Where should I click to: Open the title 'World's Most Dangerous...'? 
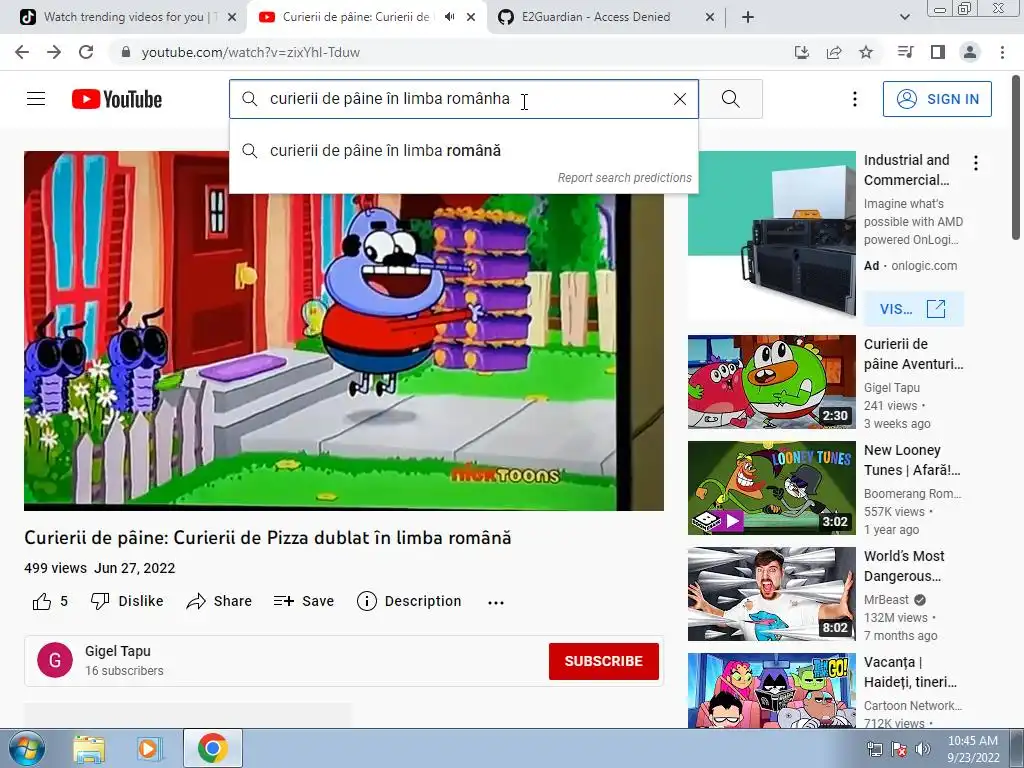click(x=904, y=566)
